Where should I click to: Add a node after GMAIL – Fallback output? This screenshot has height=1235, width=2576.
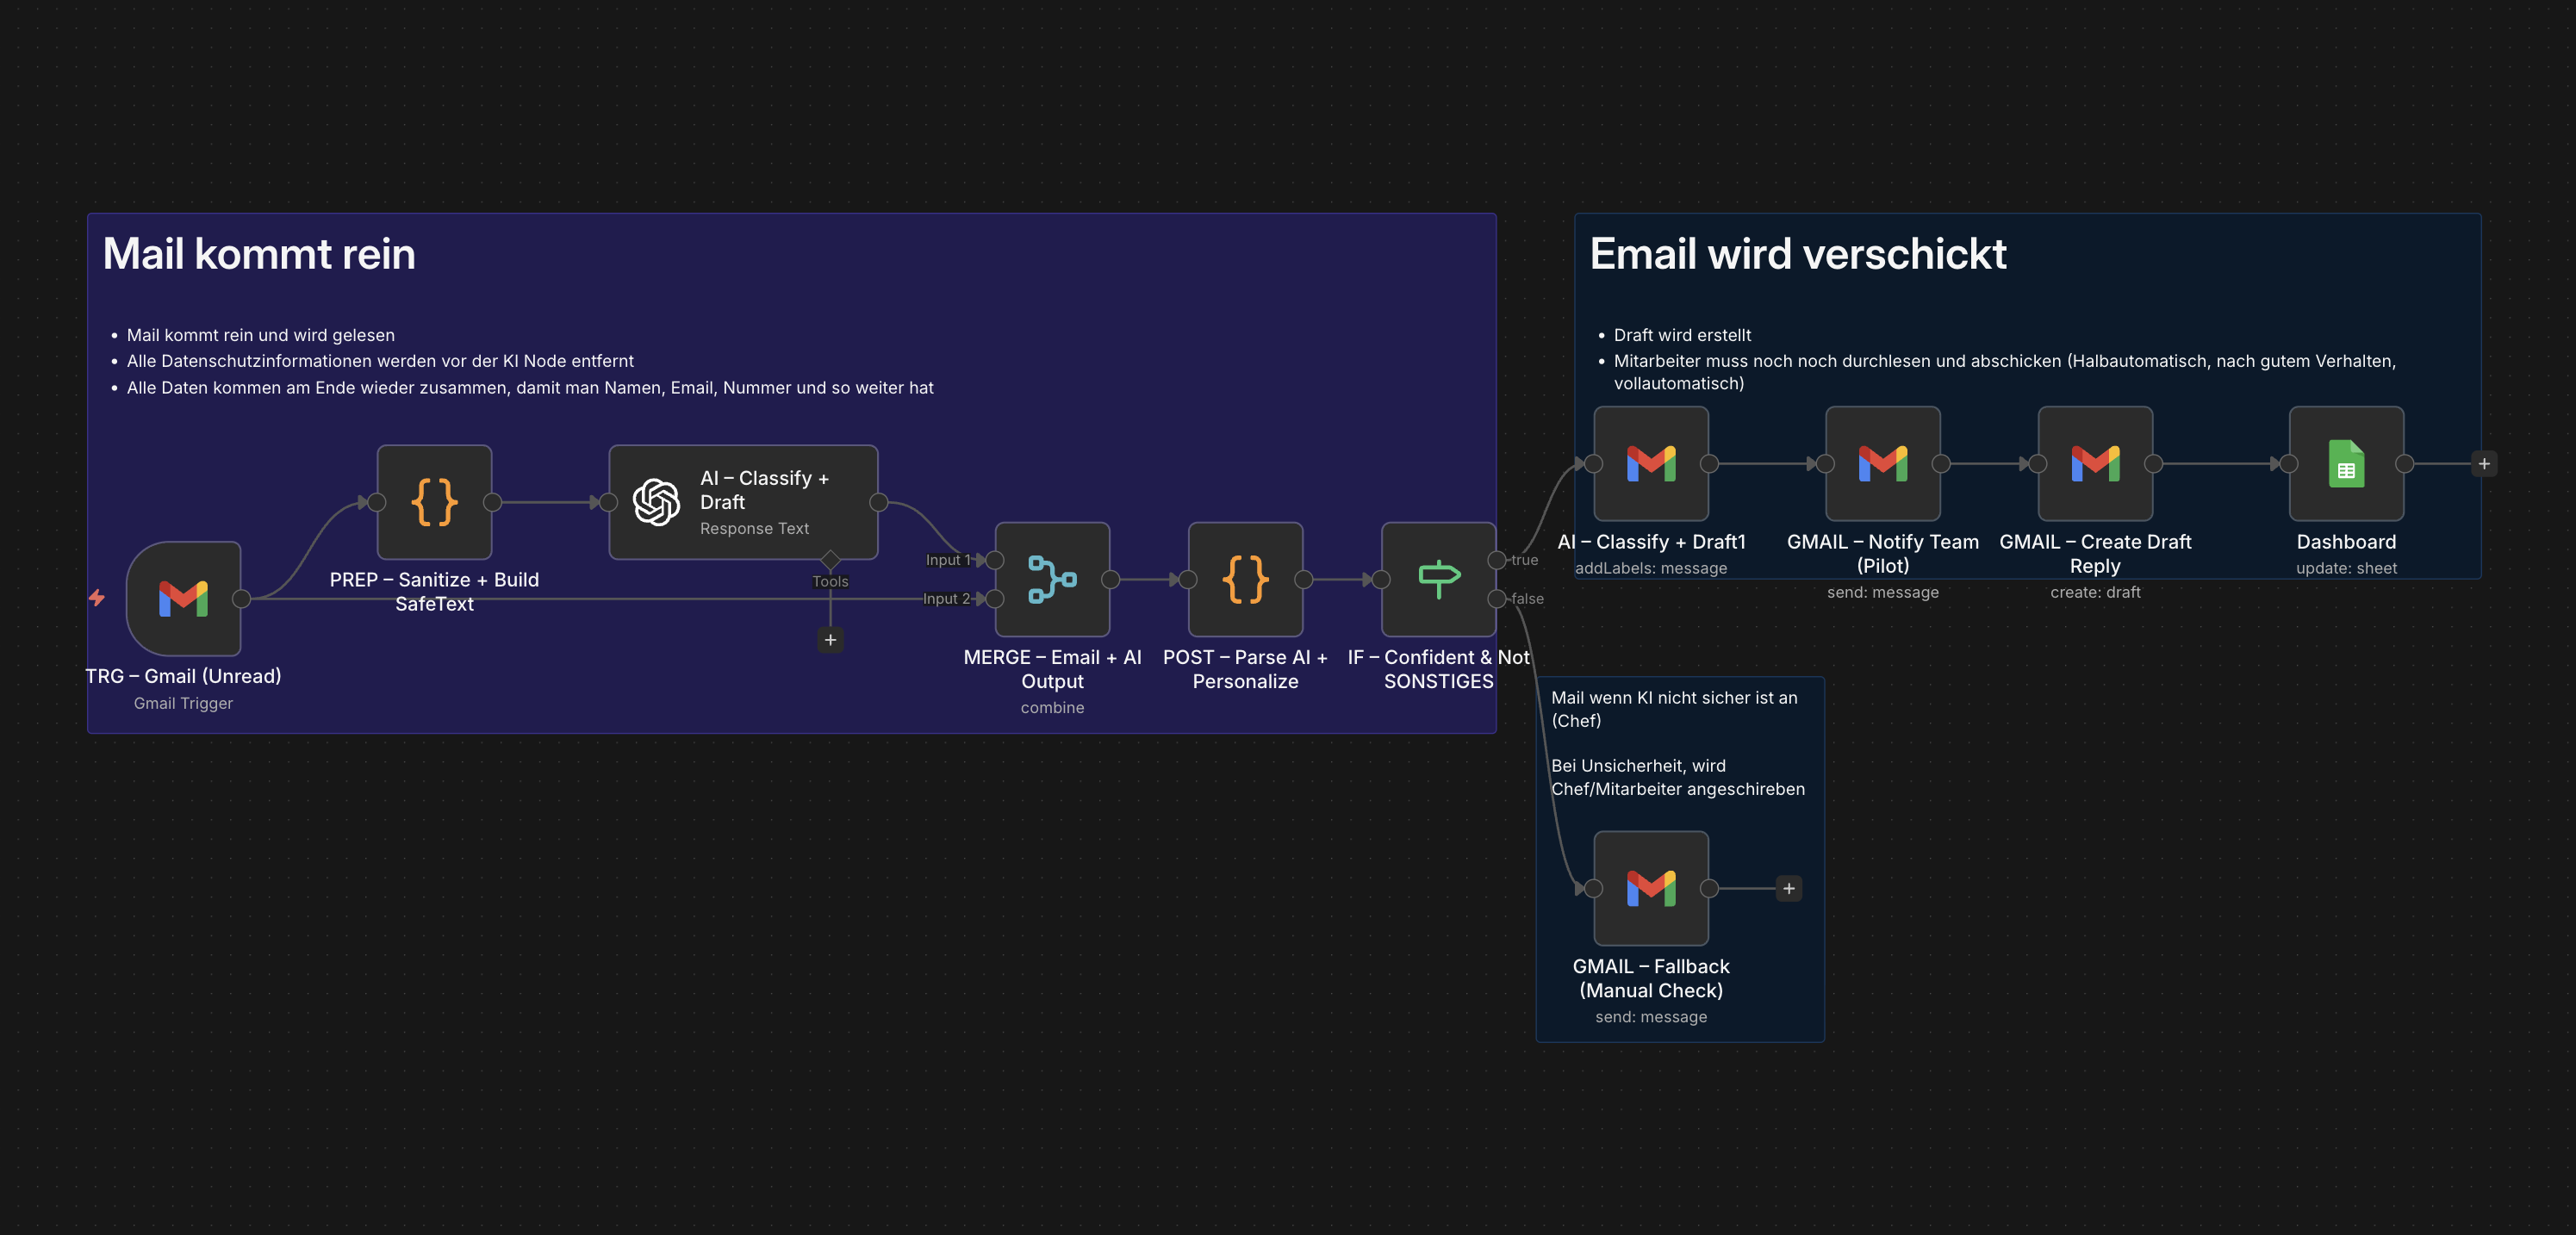click(x=1789, y=888)
